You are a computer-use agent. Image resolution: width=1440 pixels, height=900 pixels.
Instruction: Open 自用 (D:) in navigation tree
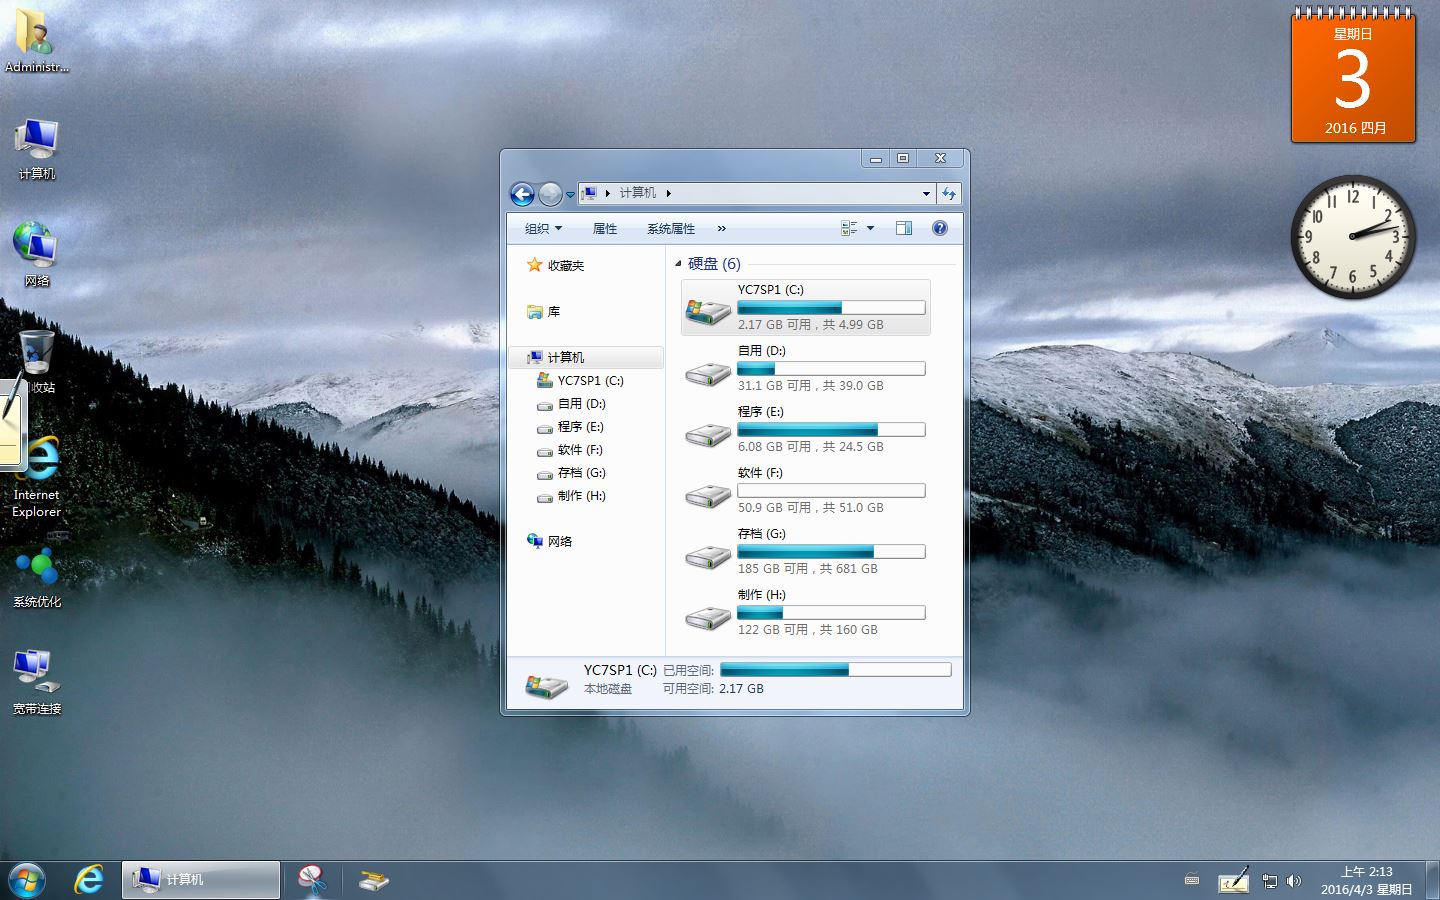[571, 404]
